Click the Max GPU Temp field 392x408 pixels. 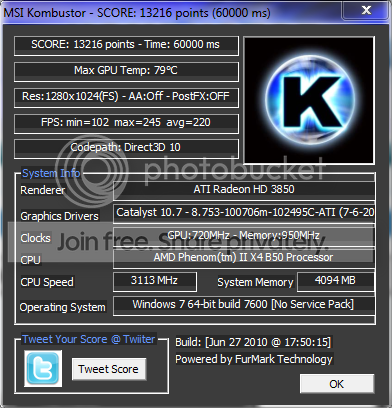[126, 72]
